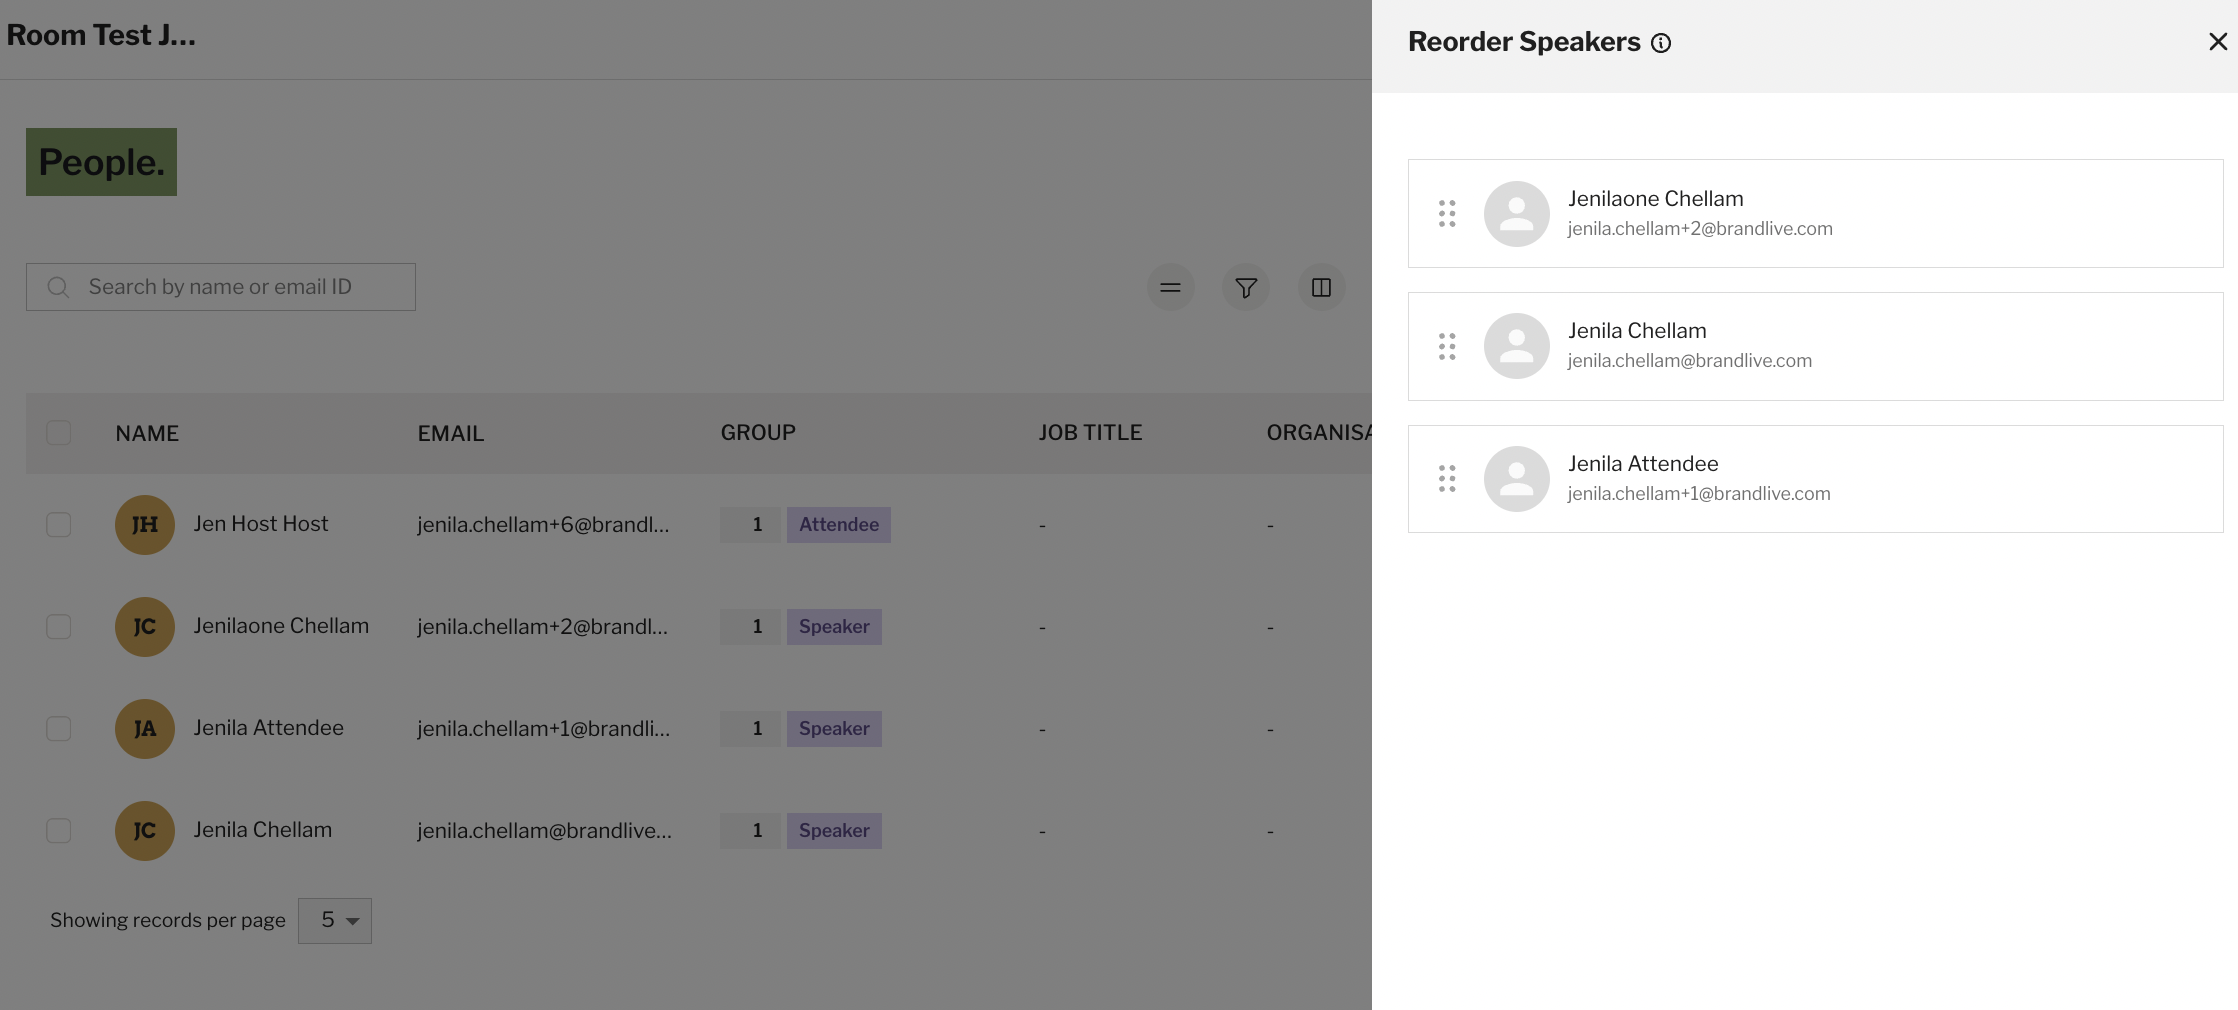Click email jenila.chellam+6@brandl... in the table
2238x1010 pixels.
(543, 525)
